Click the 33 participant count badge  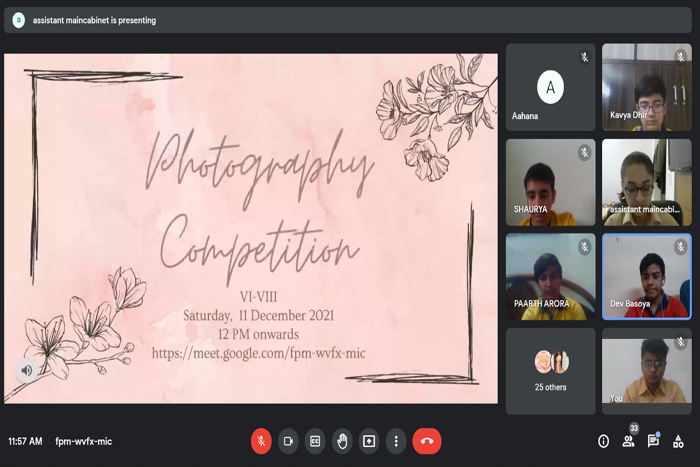coord(634,429)
